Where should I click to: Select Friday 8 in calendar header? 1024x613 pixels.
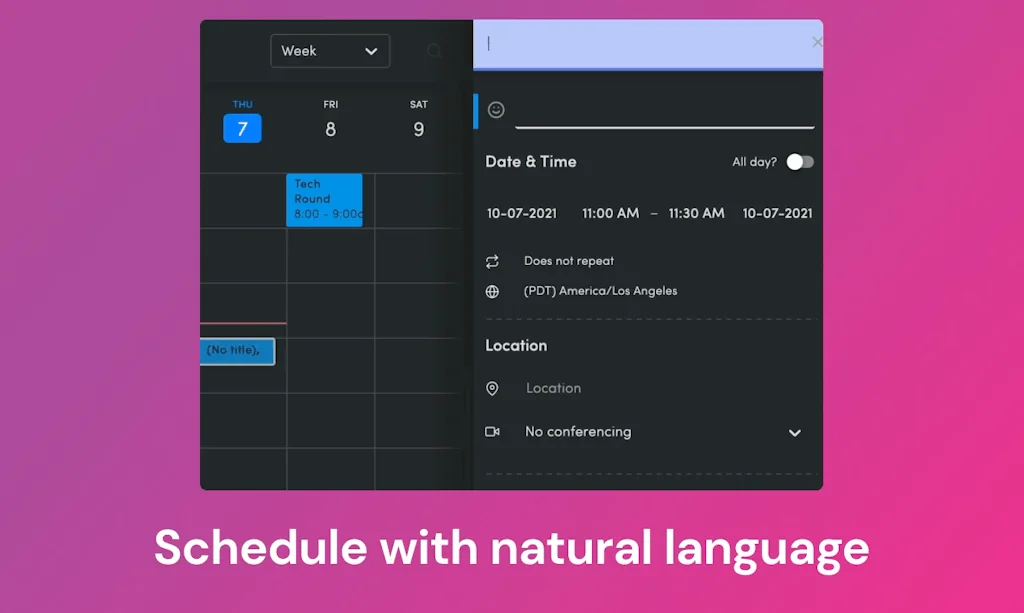click(330, 121)
